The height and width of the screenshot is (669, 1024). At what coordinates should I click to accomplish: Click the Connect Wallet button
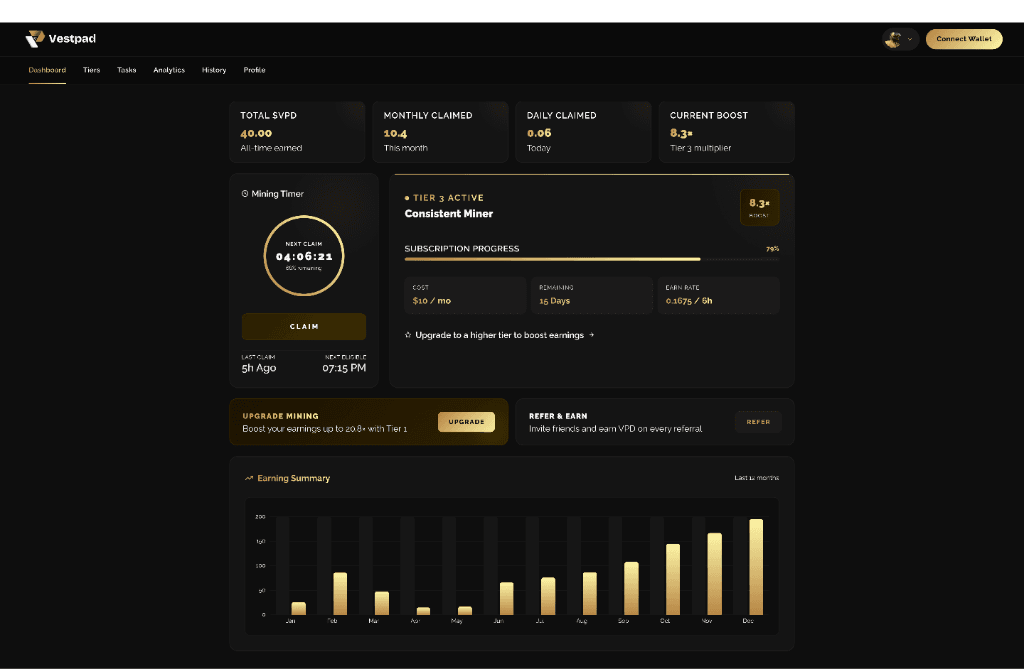coord(964,39)
